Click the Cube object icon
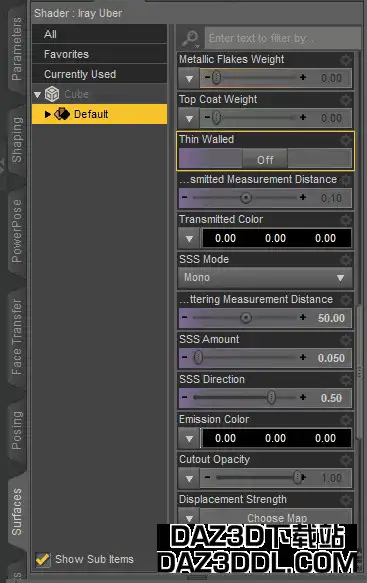The width and height of the screenshot is (367, 583). point(52,94)
